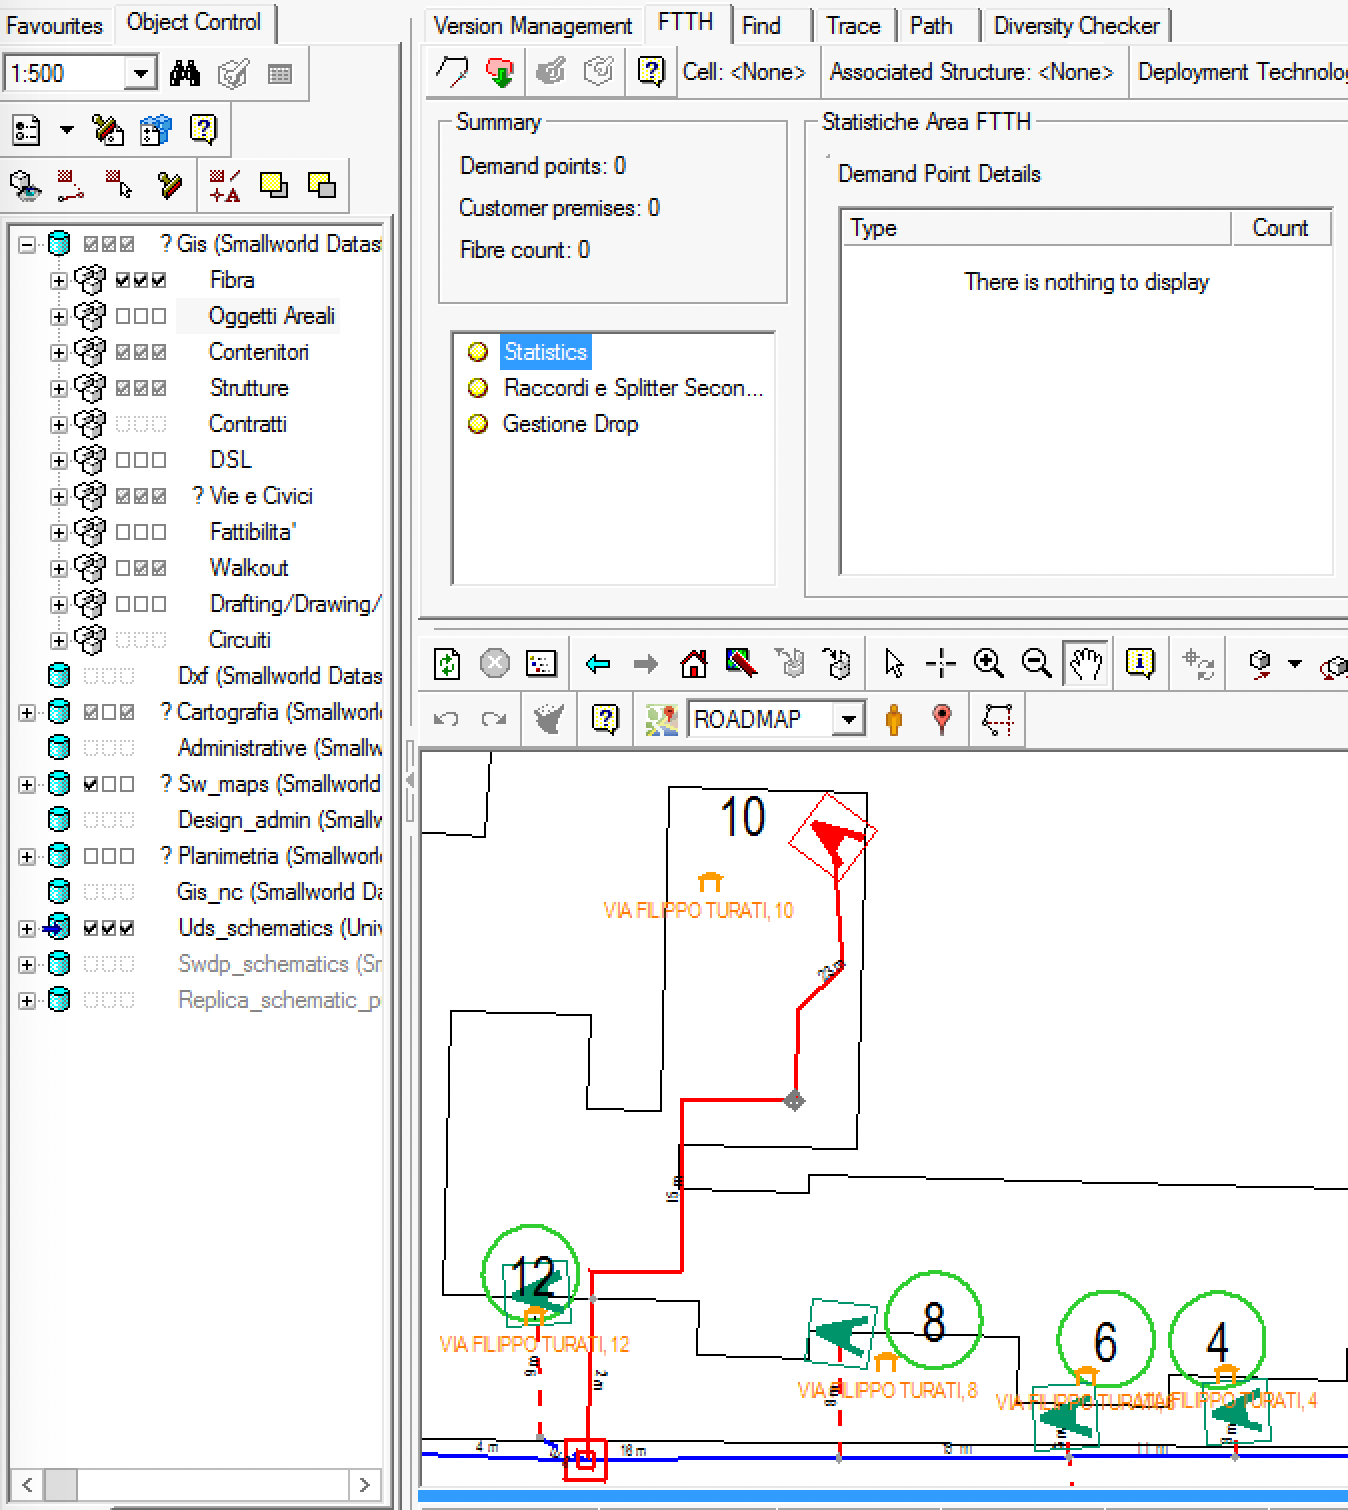
Task: Open the FTTH toolbar help question icon
Action: (x=651, y=72)
